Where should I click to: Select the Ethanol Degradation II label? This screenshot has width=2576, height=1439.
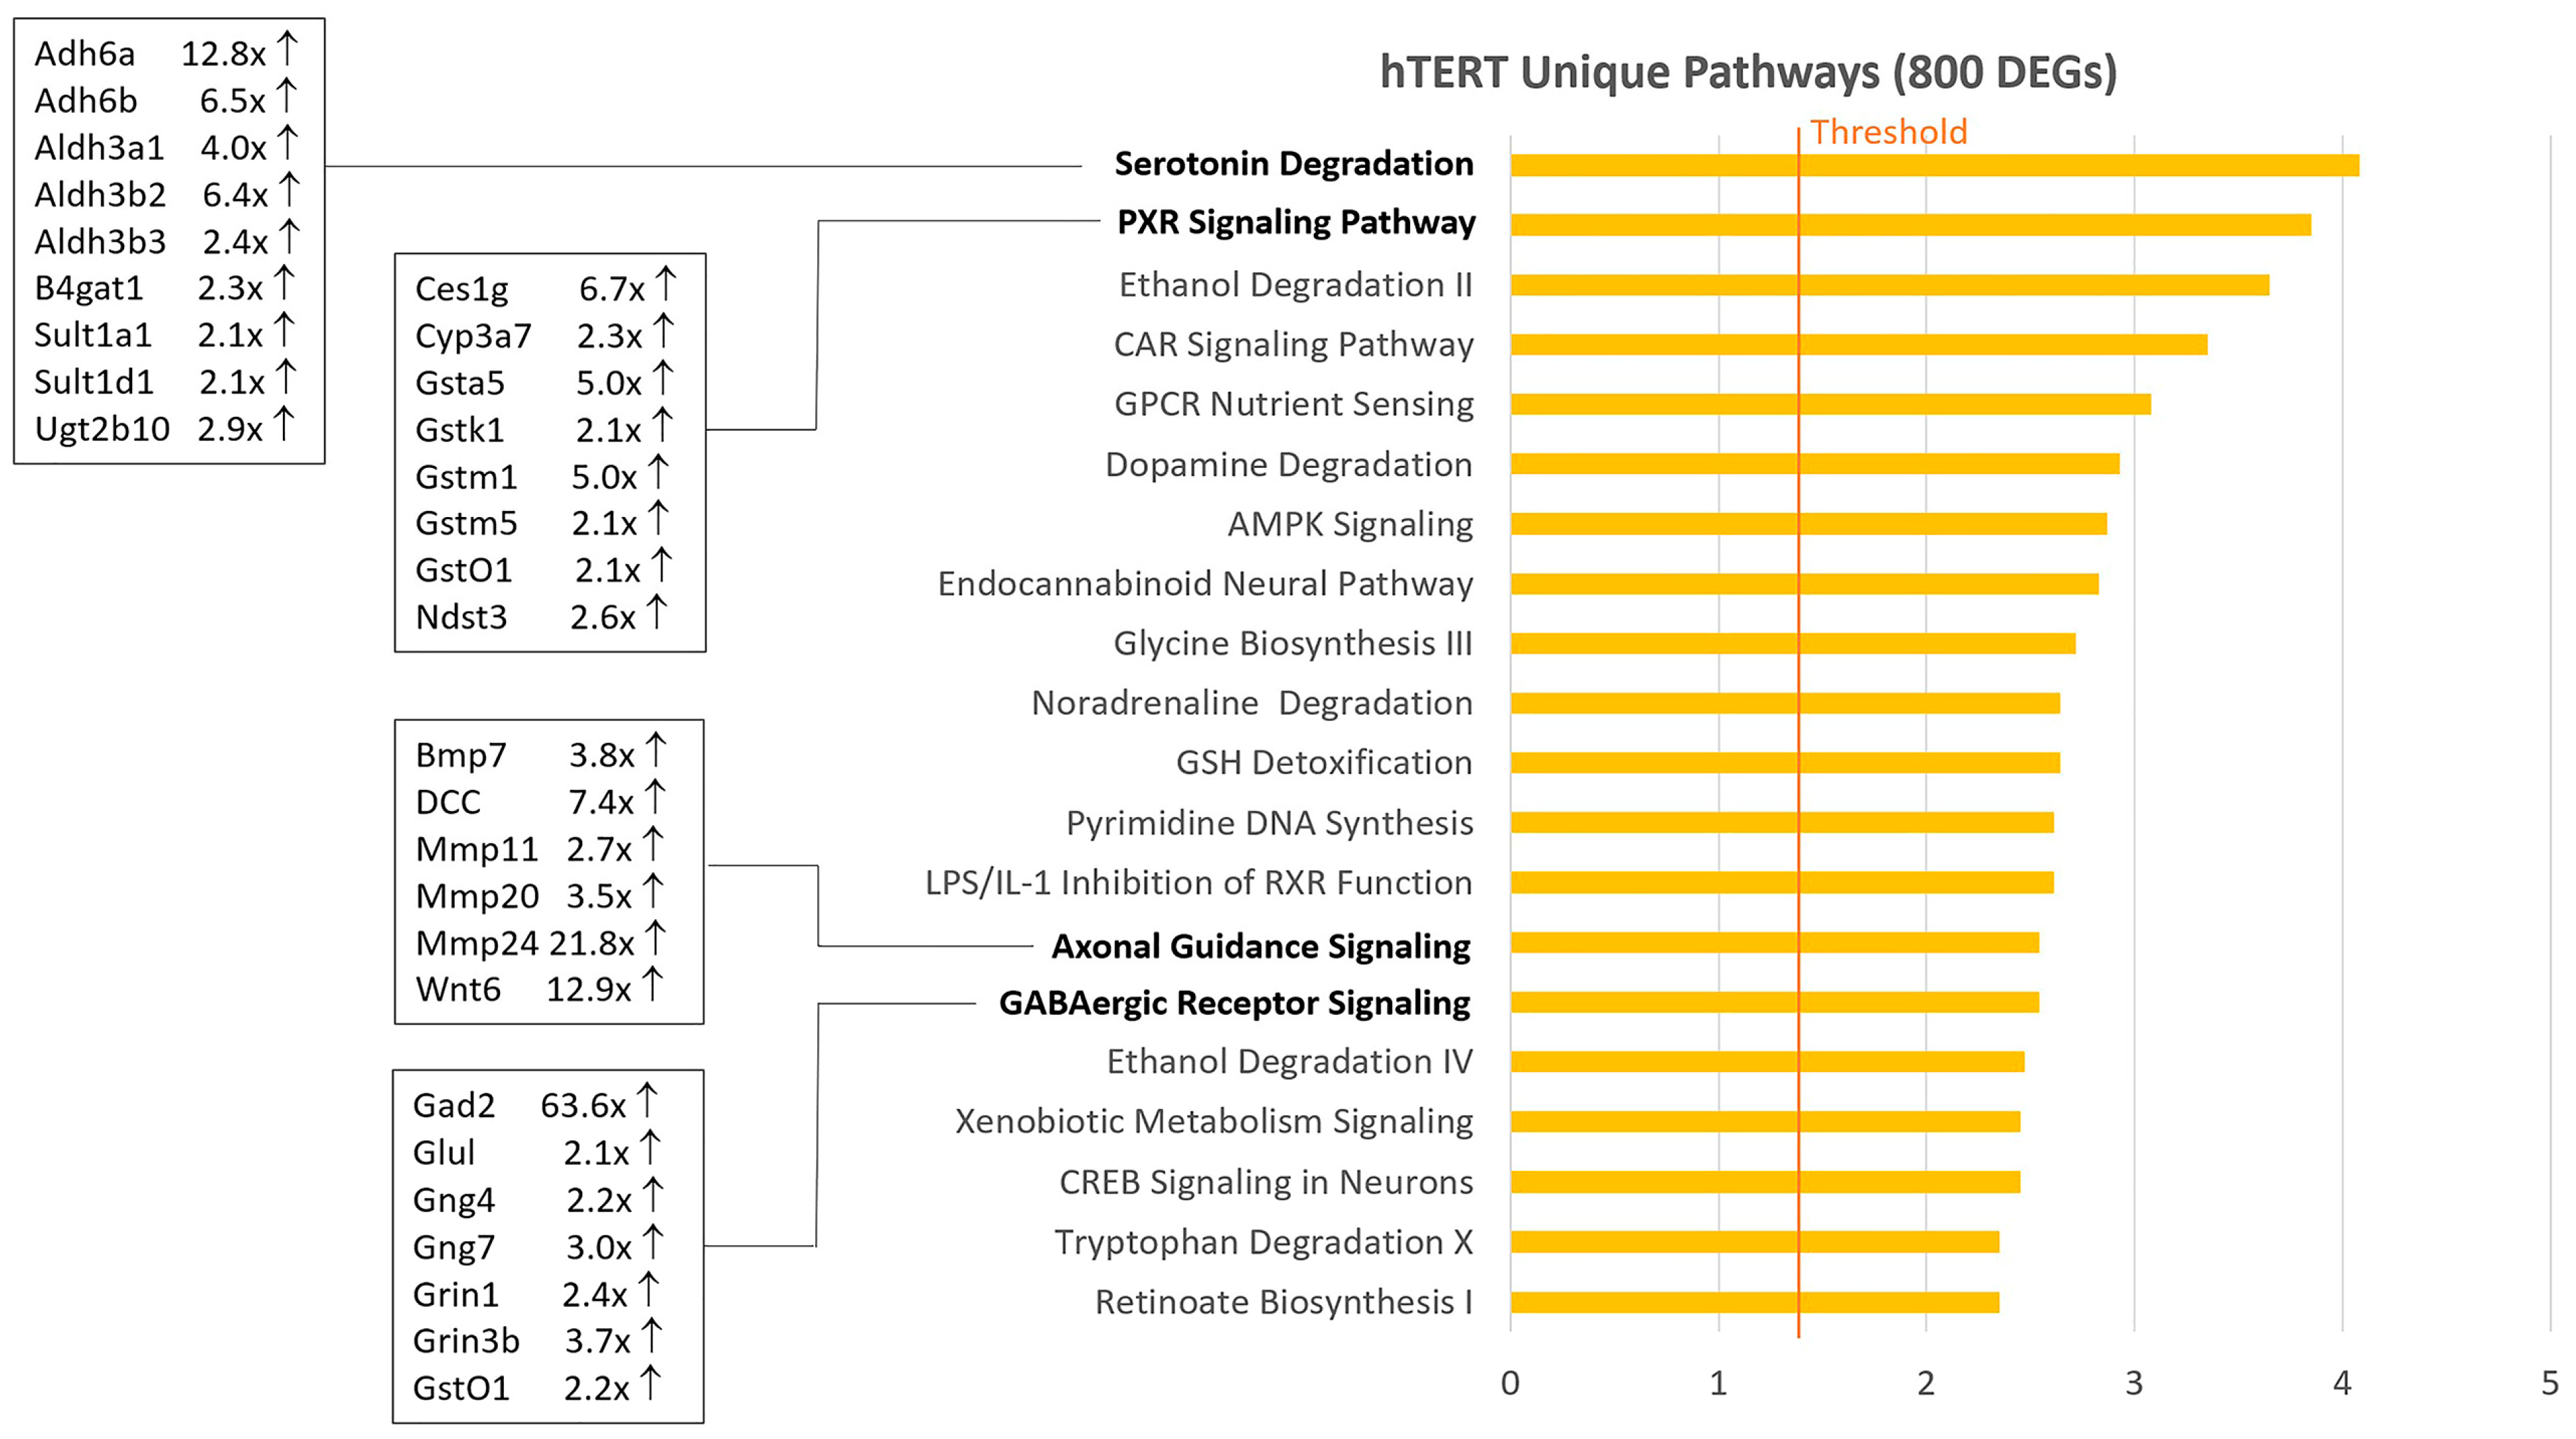click(x=1295, y=285)
